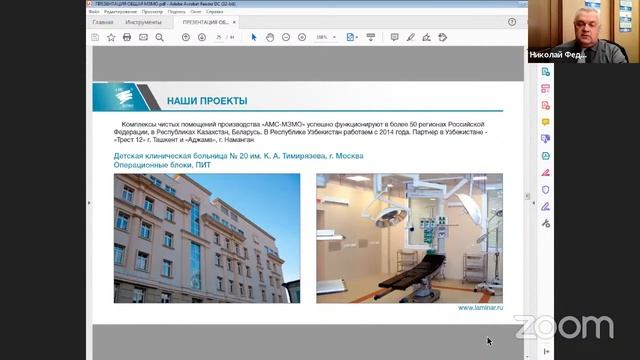Go to the next page arrow
This screenshot has width=640, height=360.
click(x=202, y=37)
